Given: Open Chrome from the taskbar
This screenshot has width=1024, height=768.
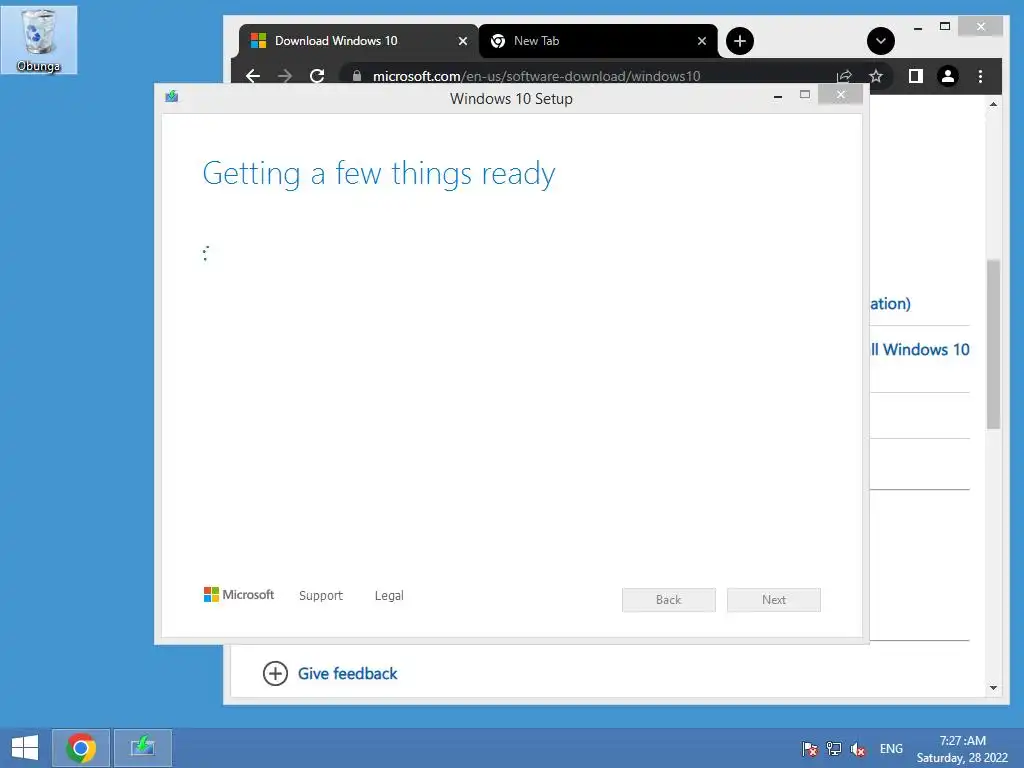Looking at the screenshot, I should point(81,748).
